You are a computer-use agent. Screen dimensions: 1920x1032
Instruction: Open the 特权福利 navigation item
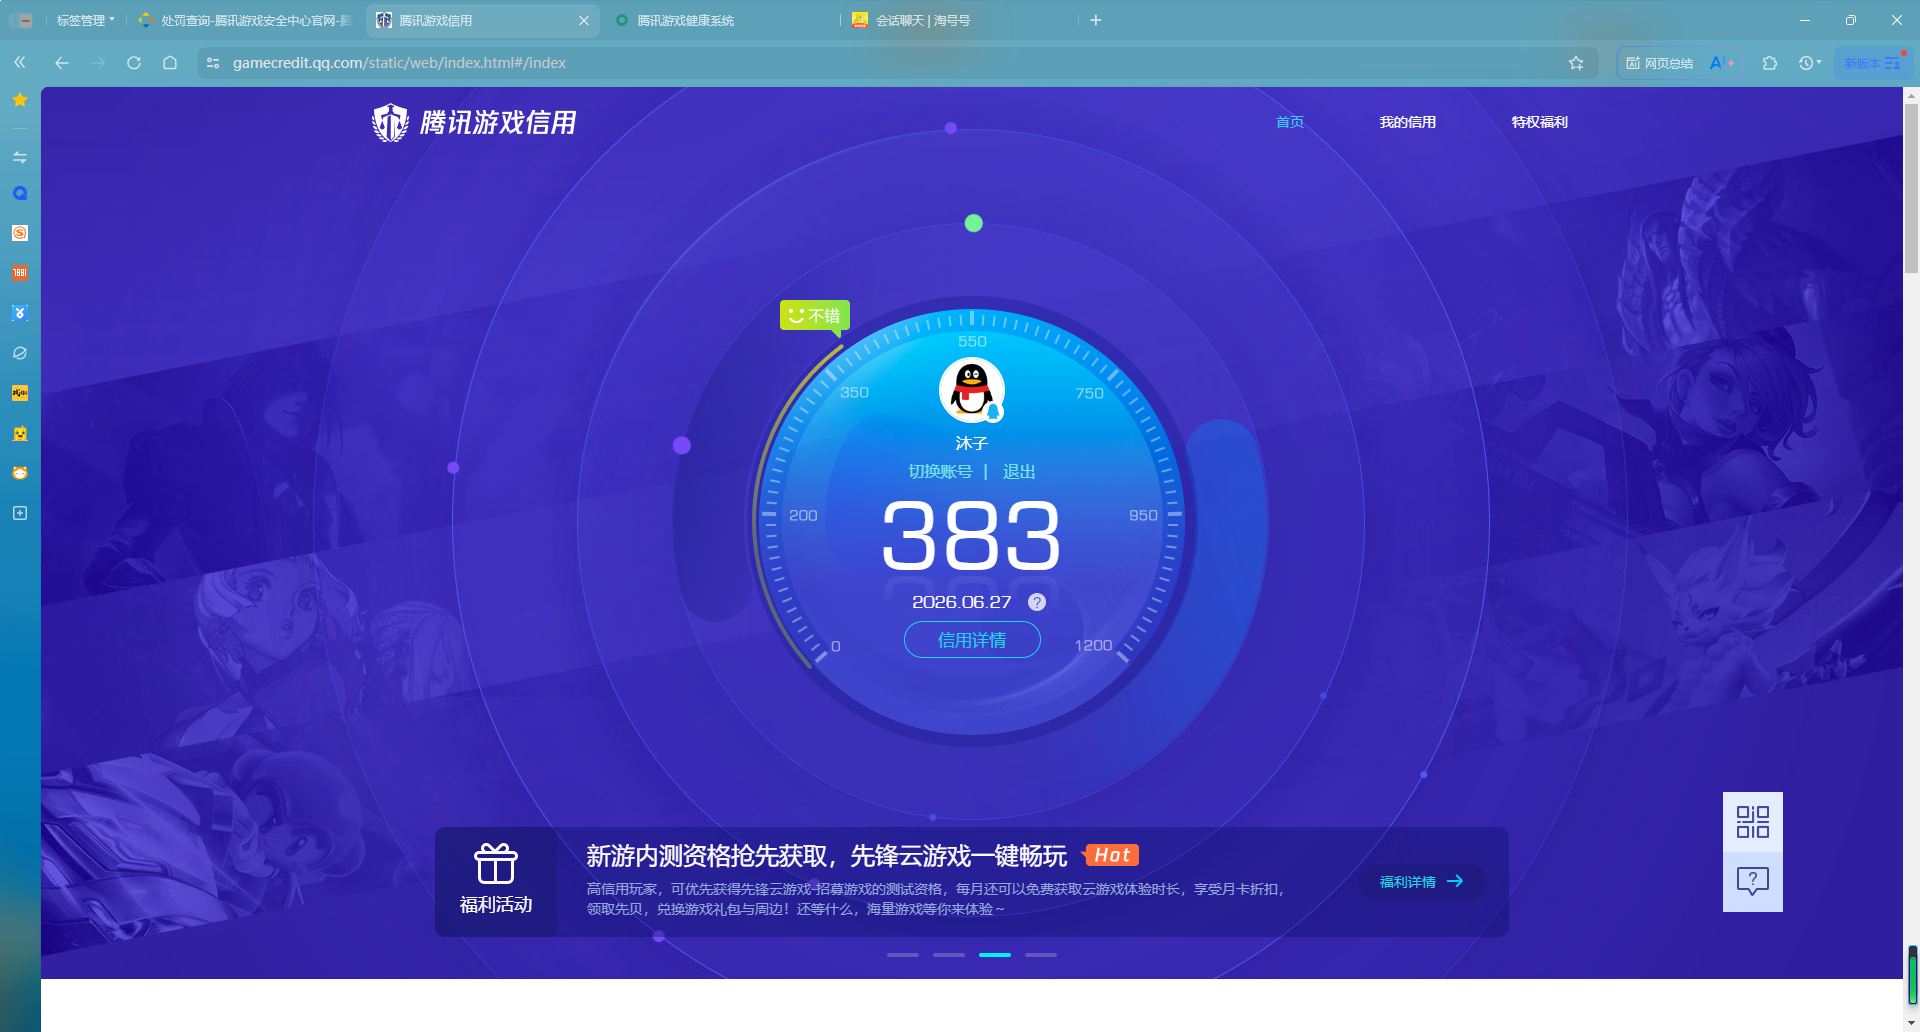point(1540,122)
